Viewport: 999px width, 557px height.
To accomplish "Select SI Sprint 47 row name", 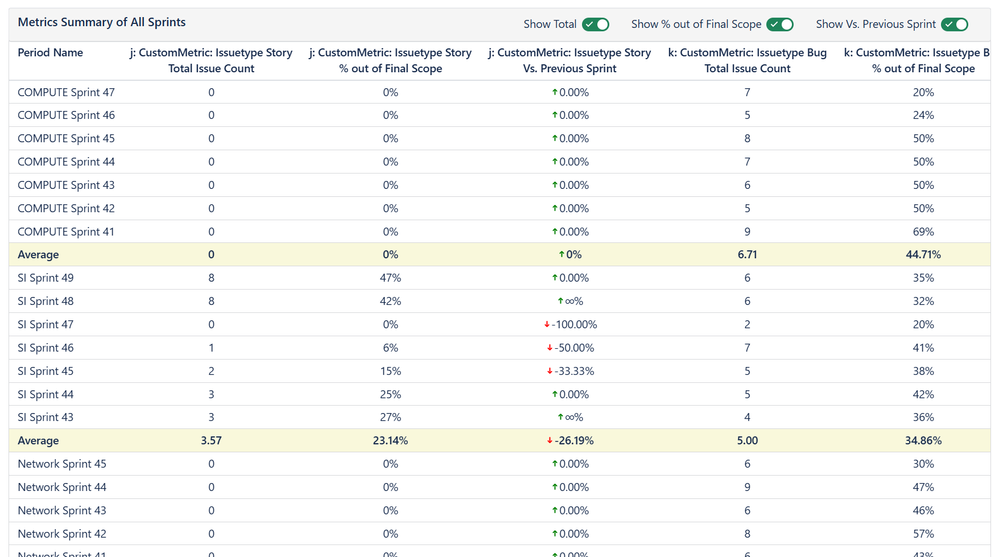I will pyautogui.click(x=45, y=324).
